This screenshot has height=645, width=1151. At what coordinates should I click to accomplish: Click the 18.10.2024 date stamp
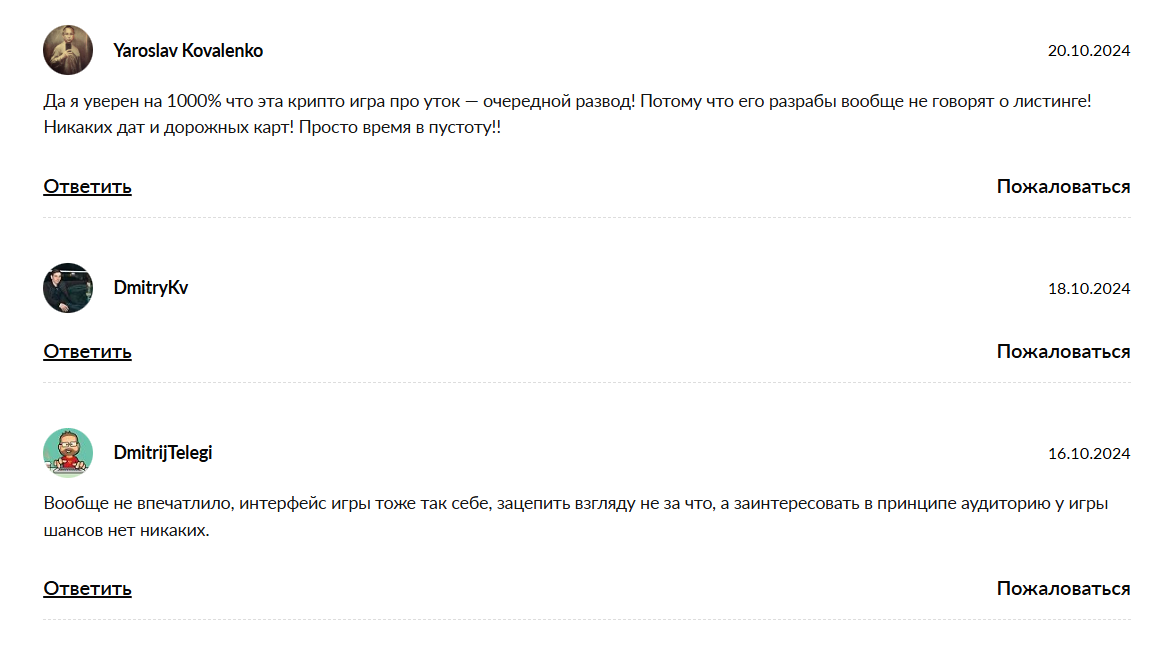1088,289
